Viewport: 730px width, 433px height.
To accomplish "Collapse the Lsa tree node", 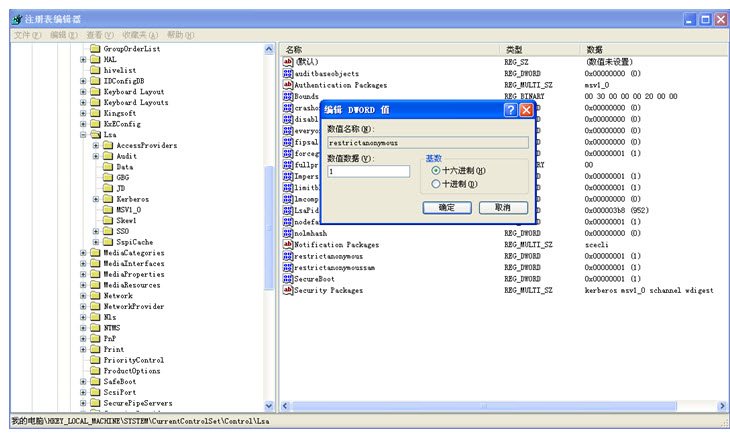I will pos(84,135).
